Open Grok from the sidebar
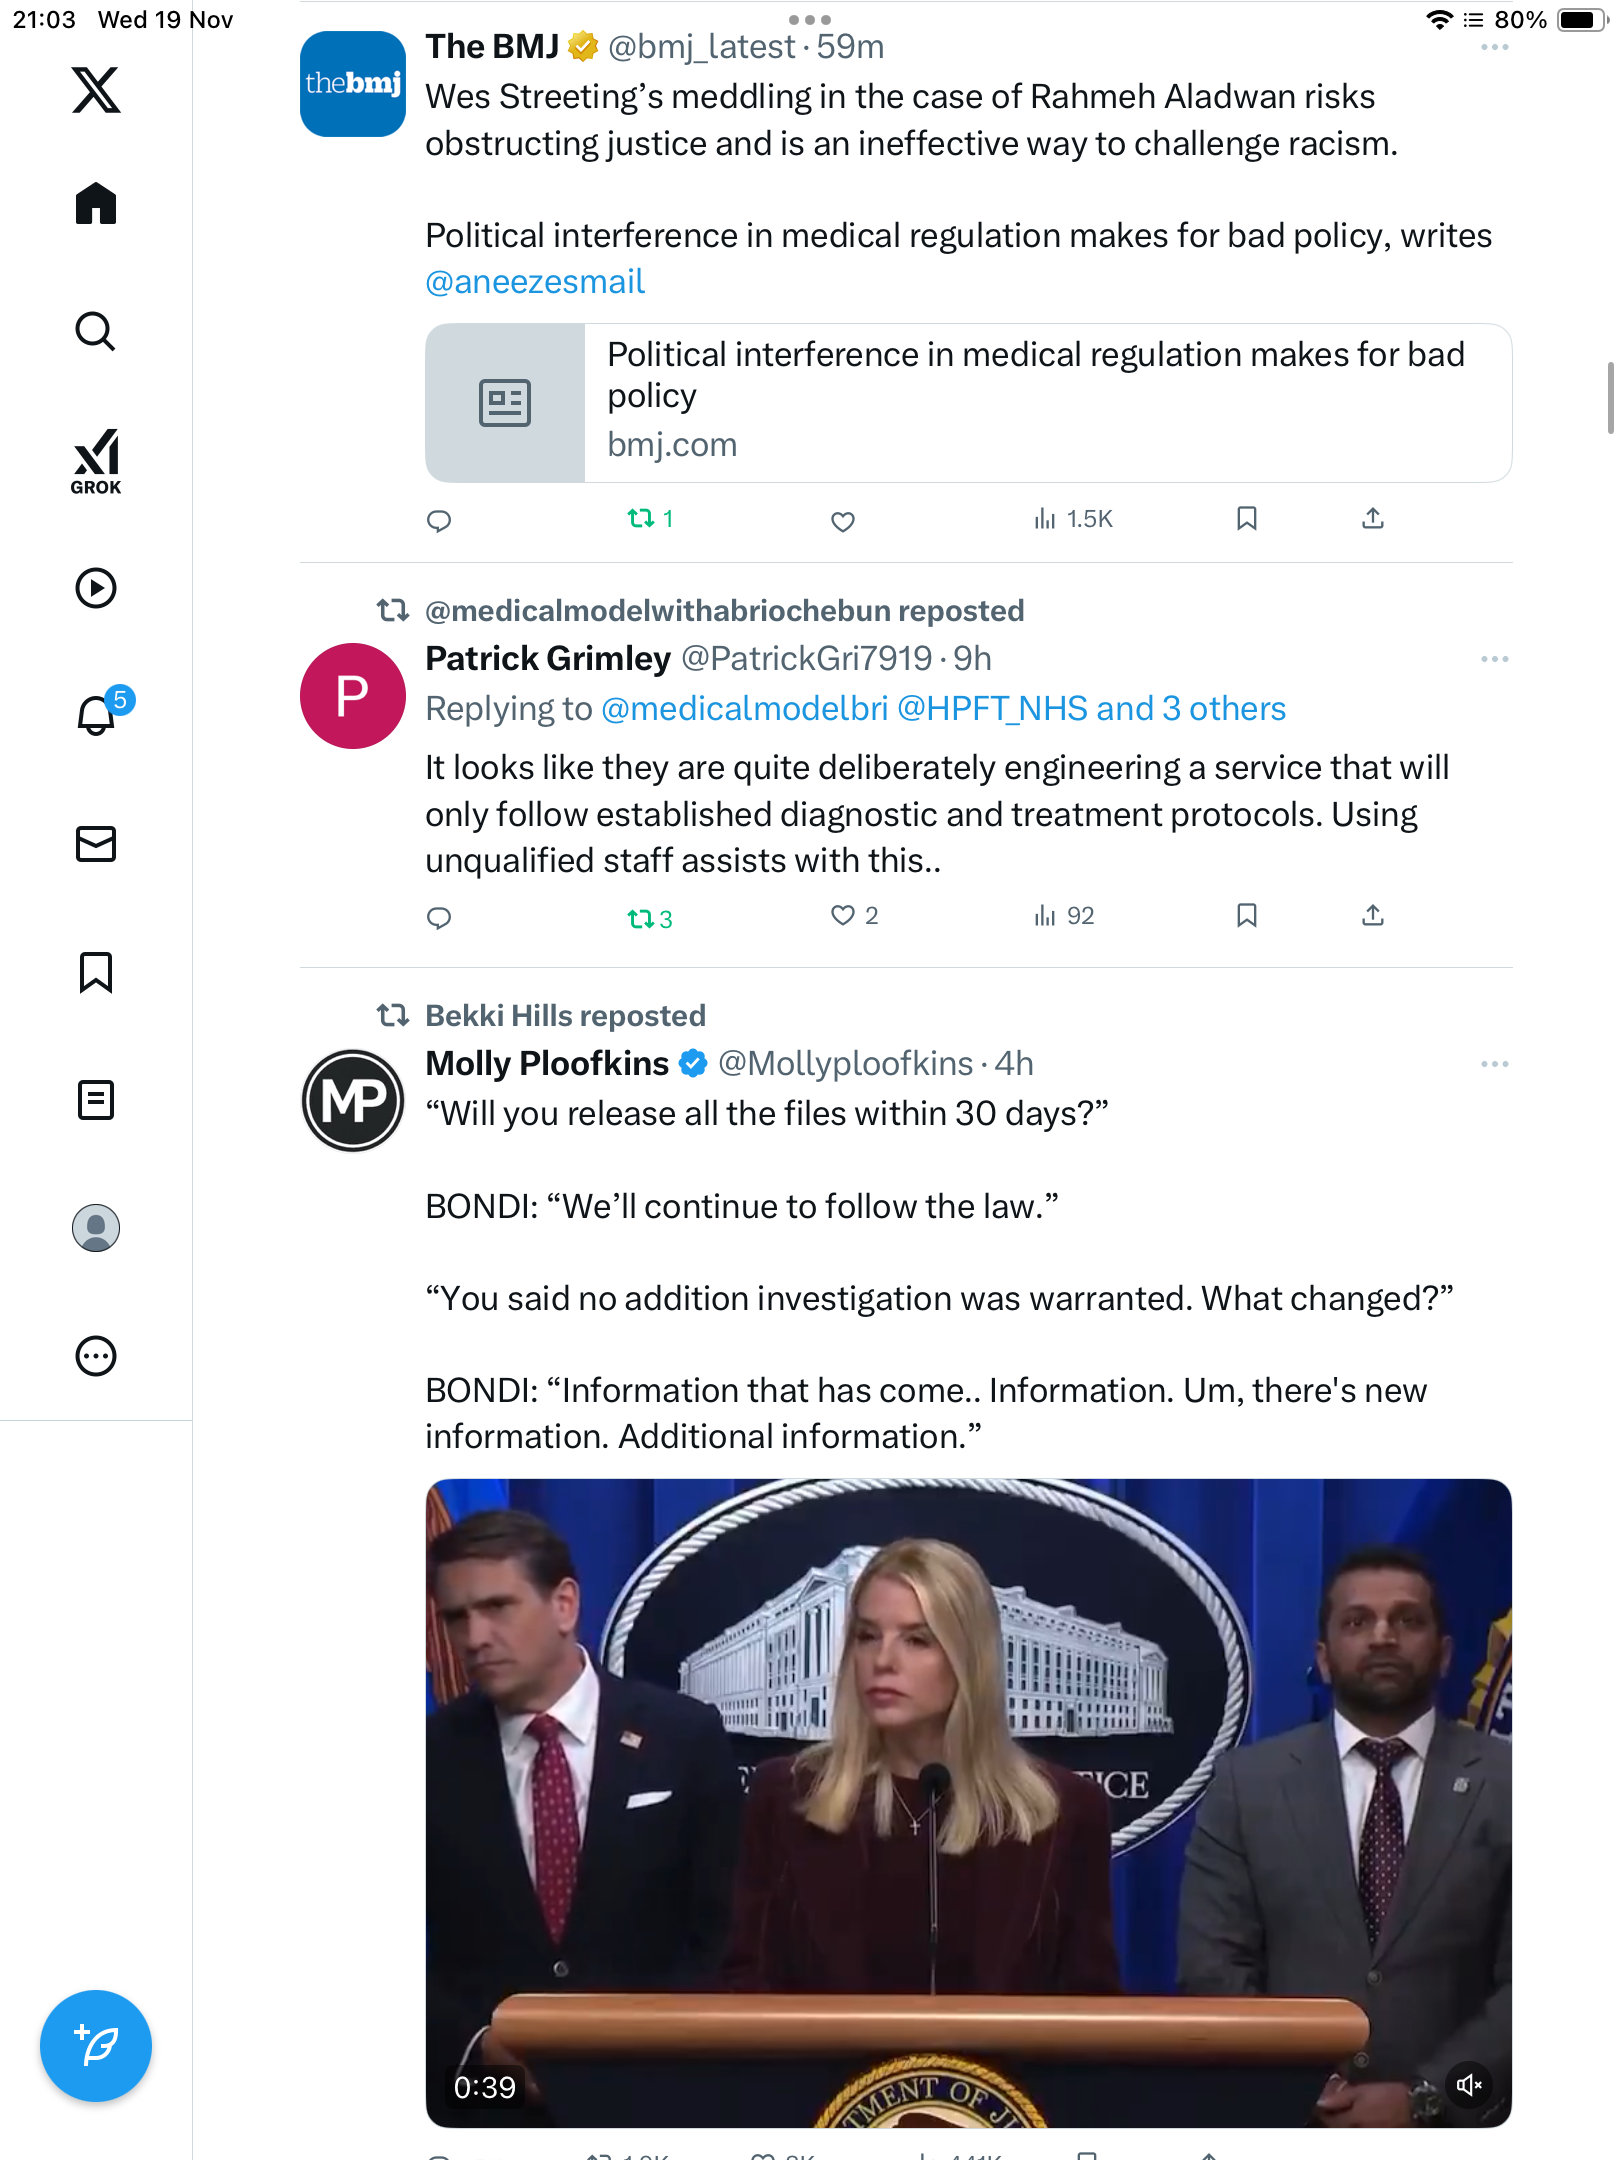Viewport: 1620px width, 2160px height. [96, 462]
